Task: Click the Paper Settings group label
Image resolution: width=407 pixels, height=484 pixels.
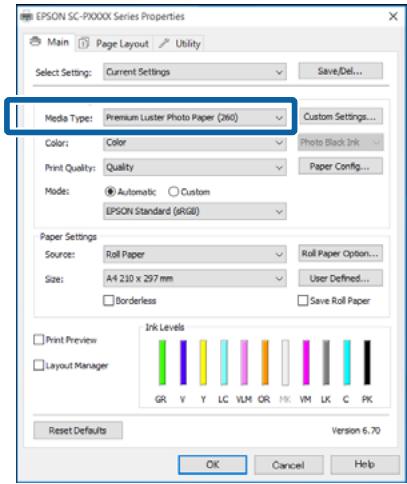Action: (68, 237)
